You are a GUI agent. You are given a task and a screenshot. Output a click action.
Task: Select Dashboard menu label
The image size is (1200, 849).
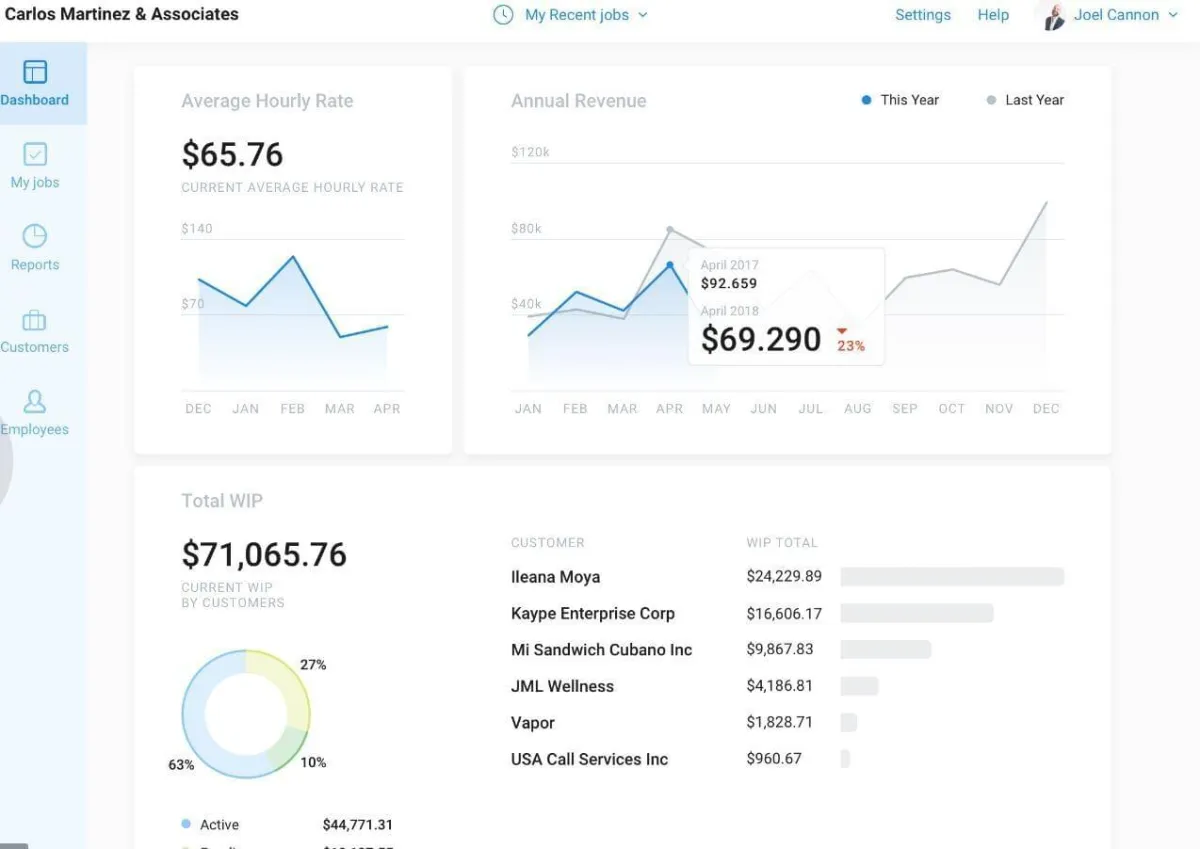pos(35,100)
